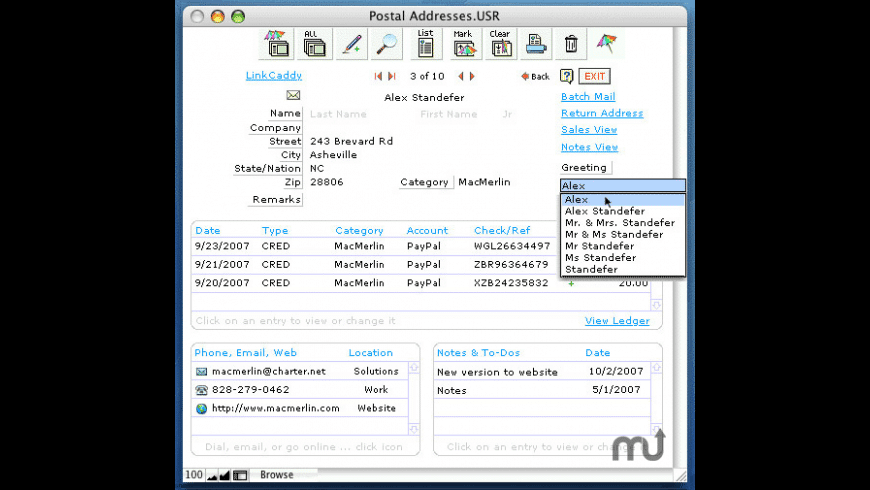Viewport: 870px width, 490px height.
Task: Click the ALL records toolbar icon
Action: pyautogui.click(x=313, y=43)
